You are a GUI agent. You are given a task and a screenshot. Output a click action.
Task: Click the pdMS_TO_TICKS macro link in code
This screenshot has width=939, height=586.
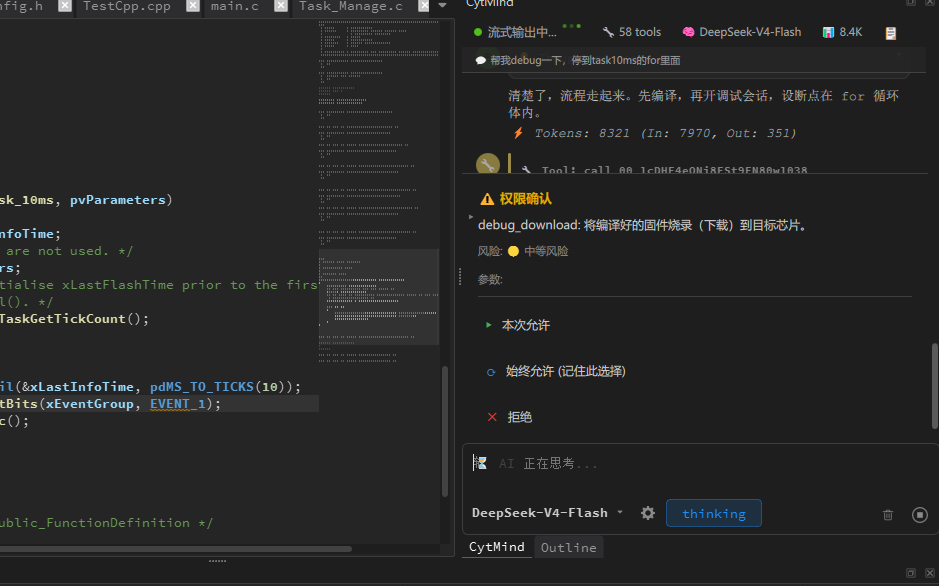(x=202, y=387)
